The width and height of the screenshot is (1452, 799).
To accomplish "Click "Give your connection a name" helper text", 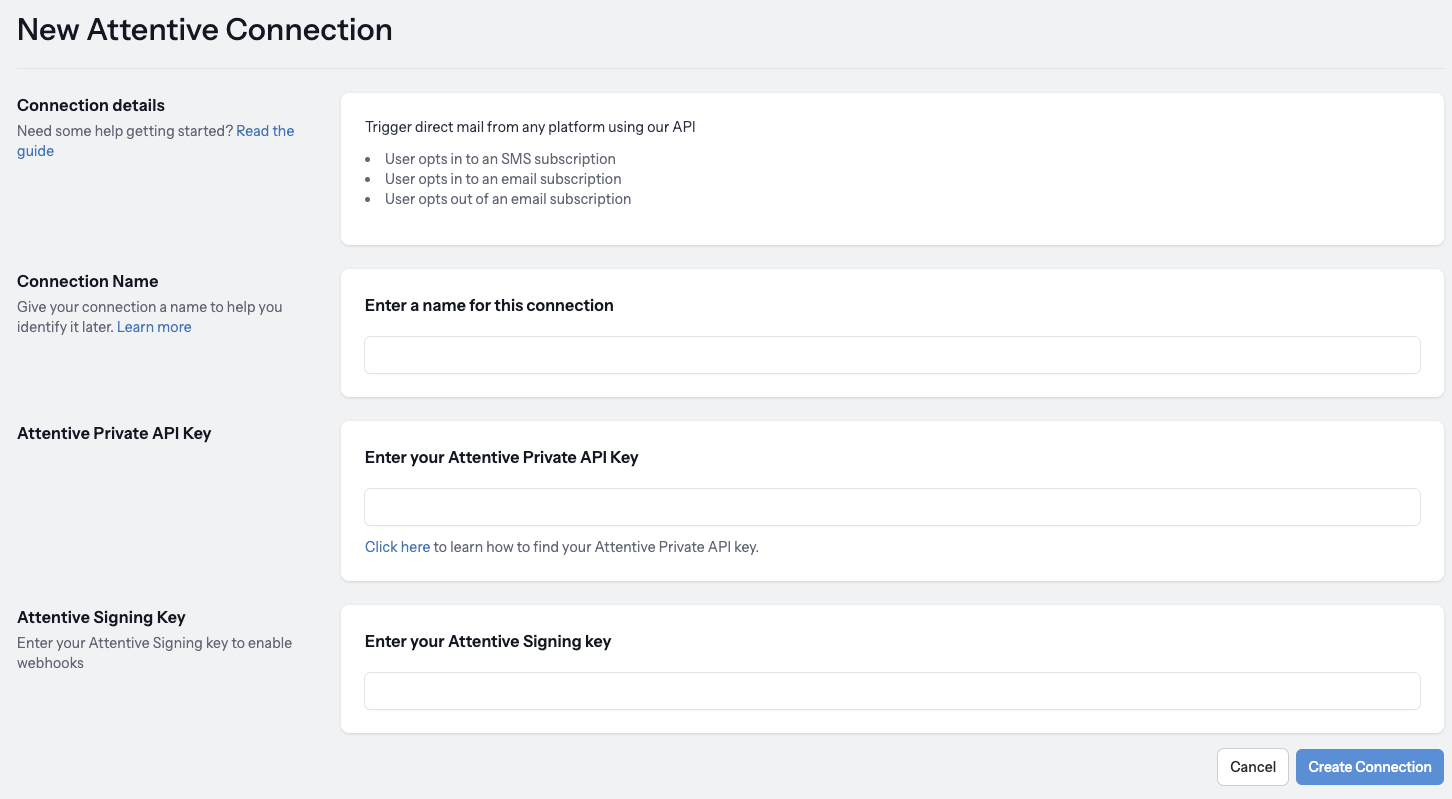I will tap(150, 307).
